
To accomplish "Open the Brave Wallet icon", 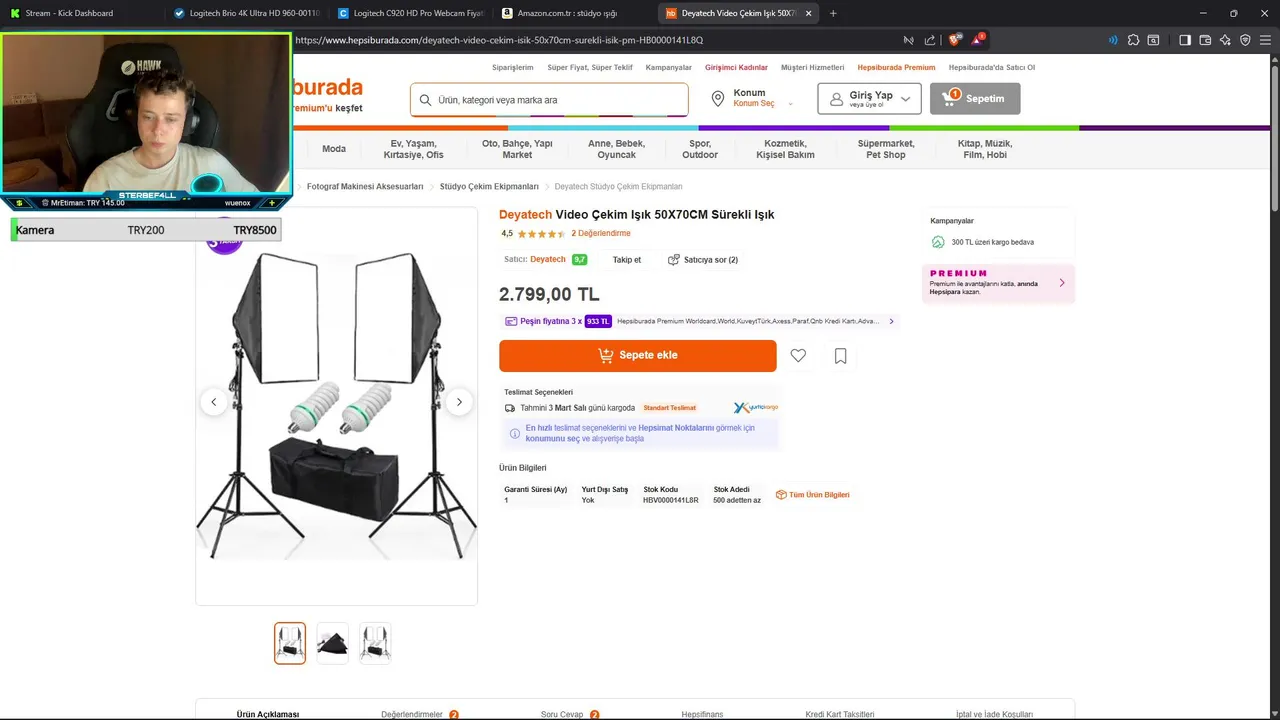I will [1205, 40].
